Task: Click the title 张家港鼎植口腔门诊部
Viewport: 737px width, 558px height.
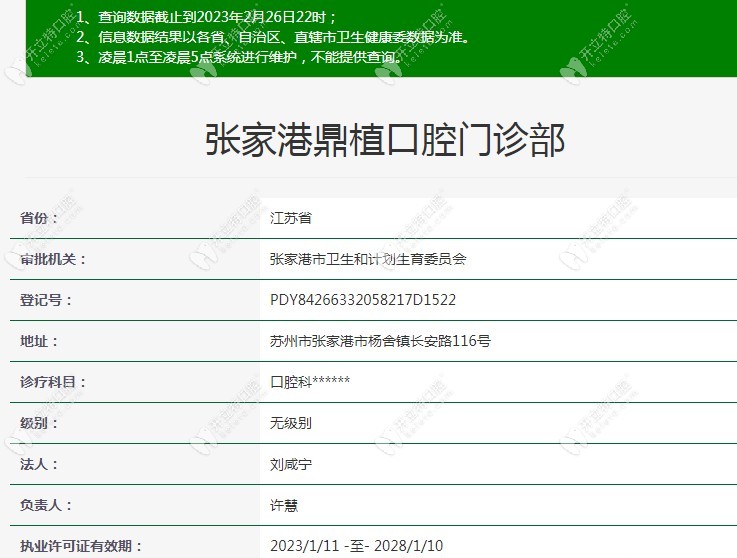Action: coord(384,140)
